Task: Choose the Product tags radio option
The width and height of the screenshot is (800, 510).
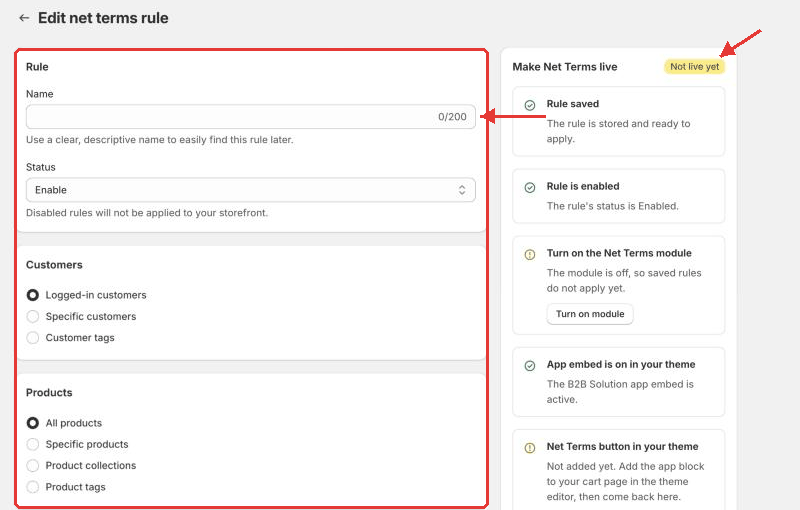Action: (33, 487)
